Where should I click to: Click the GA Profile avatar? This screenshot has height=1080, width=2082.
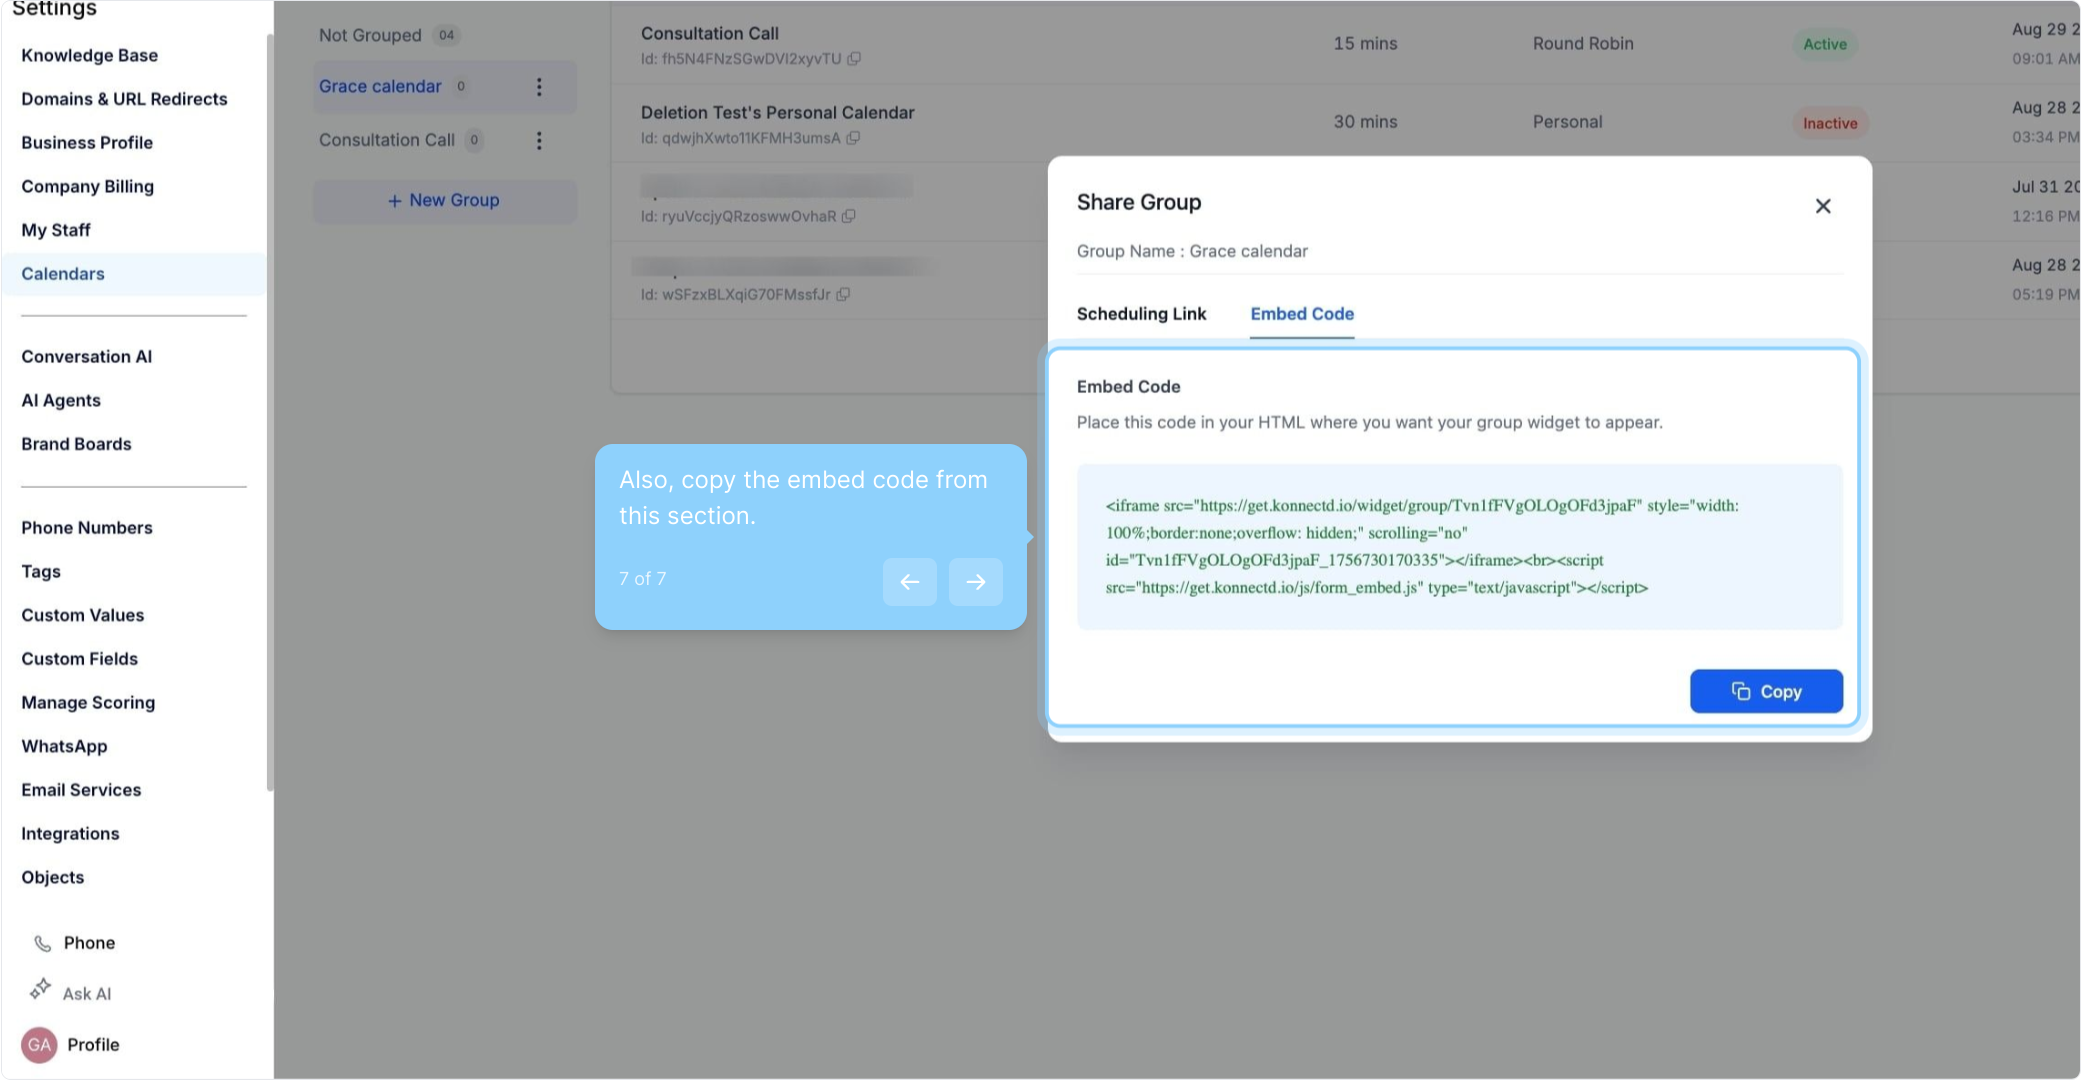[39, 1045]
